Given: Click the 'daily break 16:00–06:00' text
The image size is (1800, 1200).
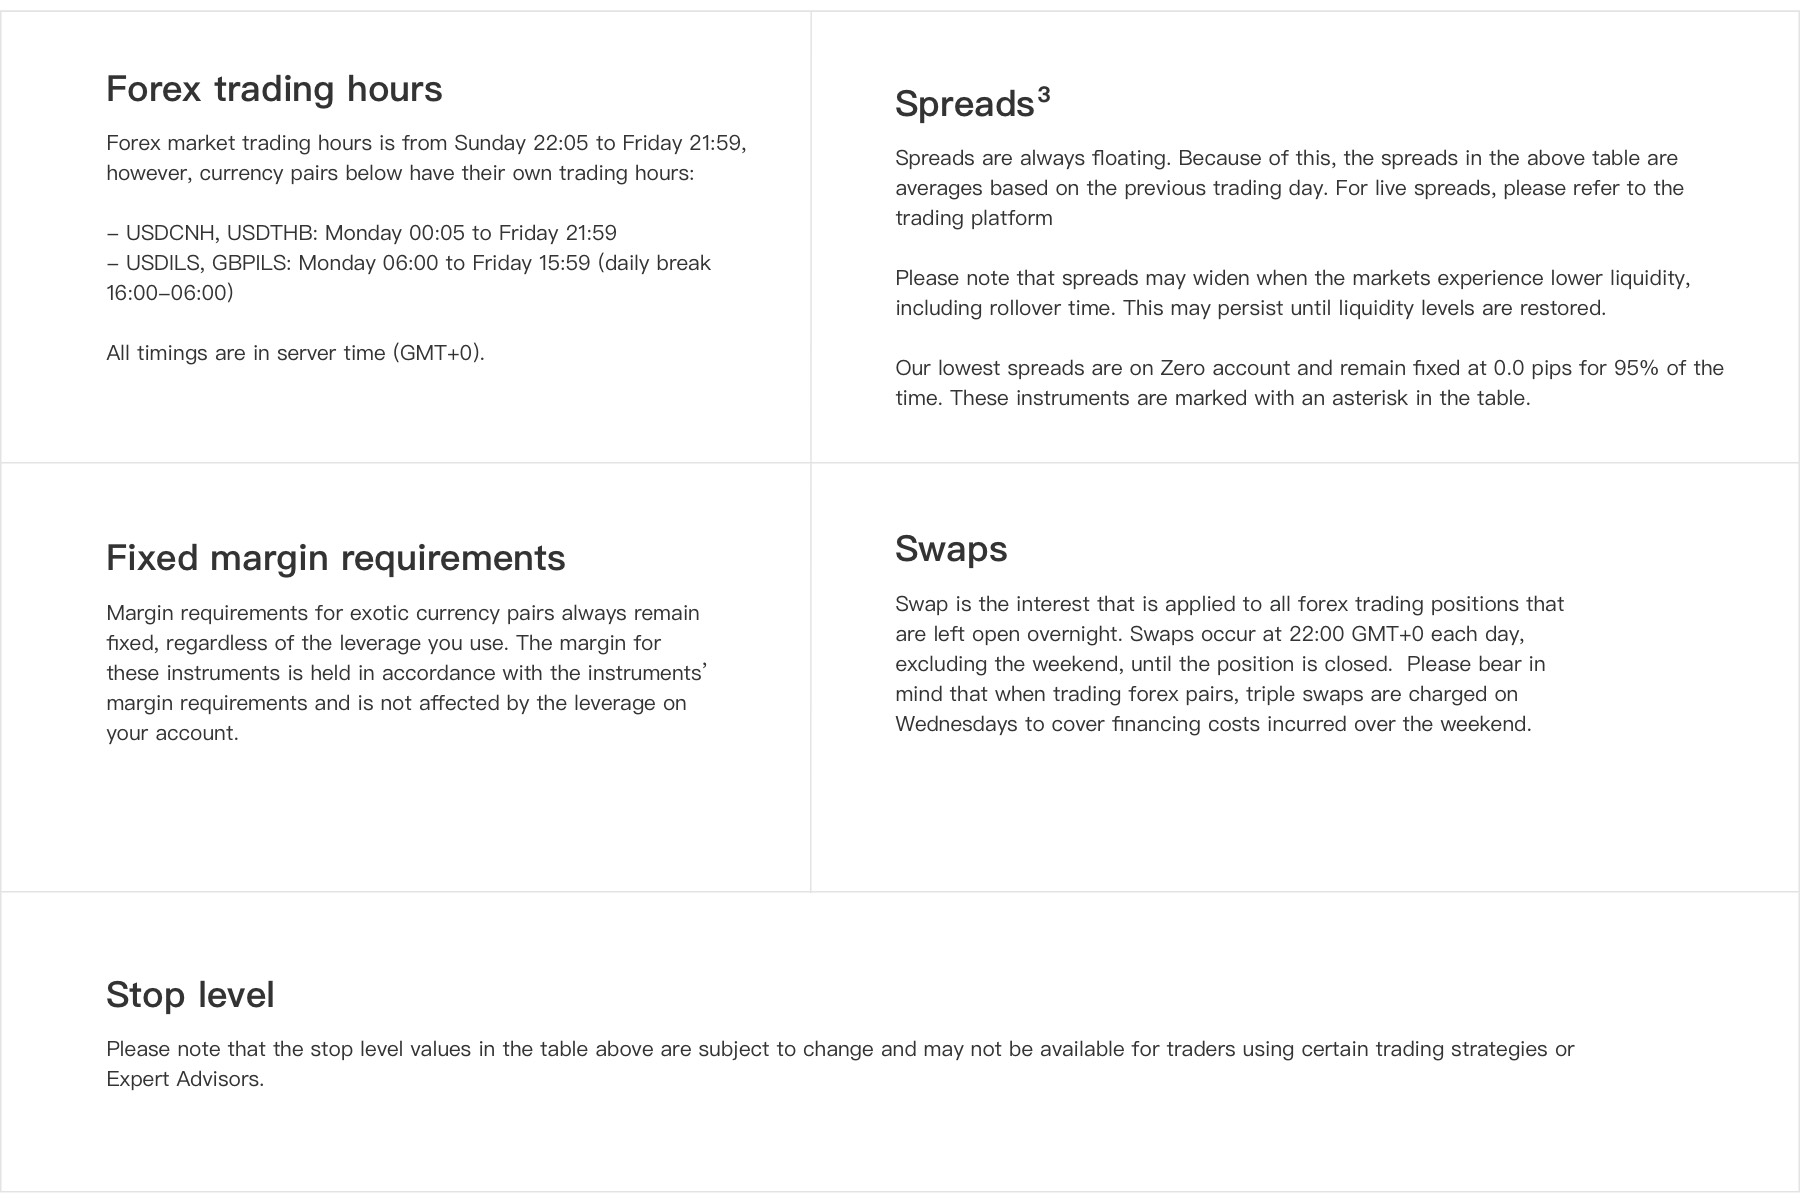Looking at the screenshot, I should point(409,278).
